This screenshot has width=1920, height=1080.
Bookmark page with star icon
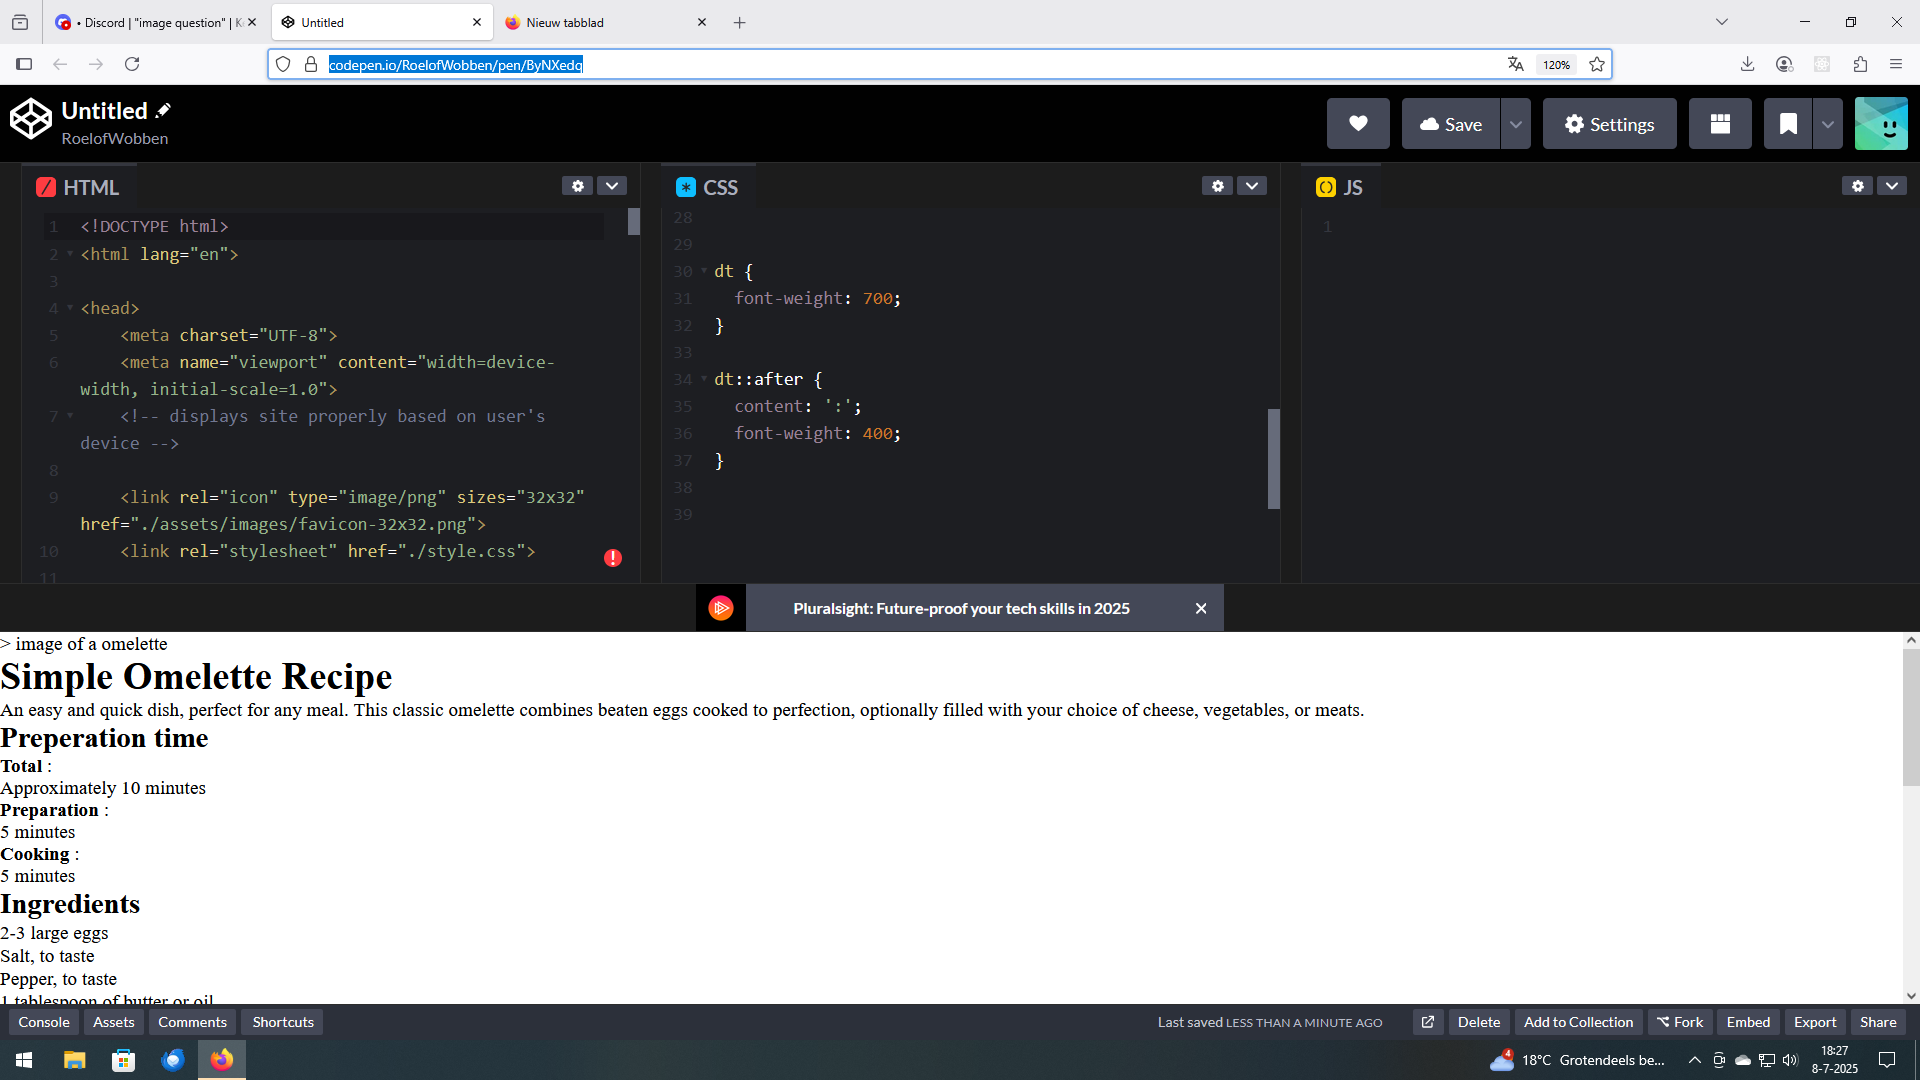1597,64
